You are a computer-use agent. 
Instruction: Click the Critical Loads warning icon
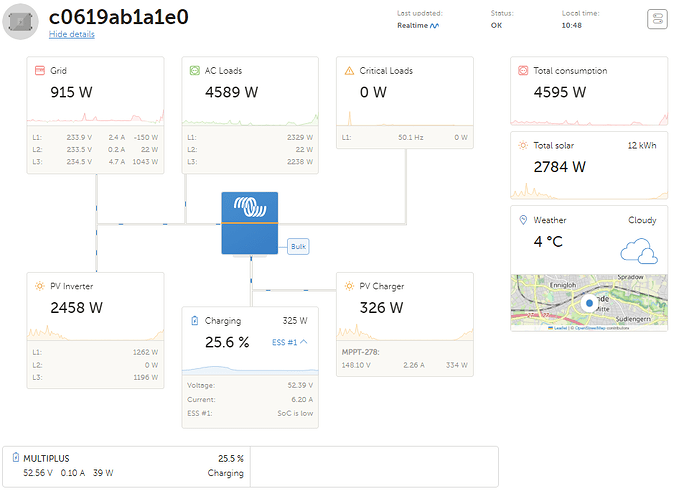pyautogui.click(x=349, y=70)
